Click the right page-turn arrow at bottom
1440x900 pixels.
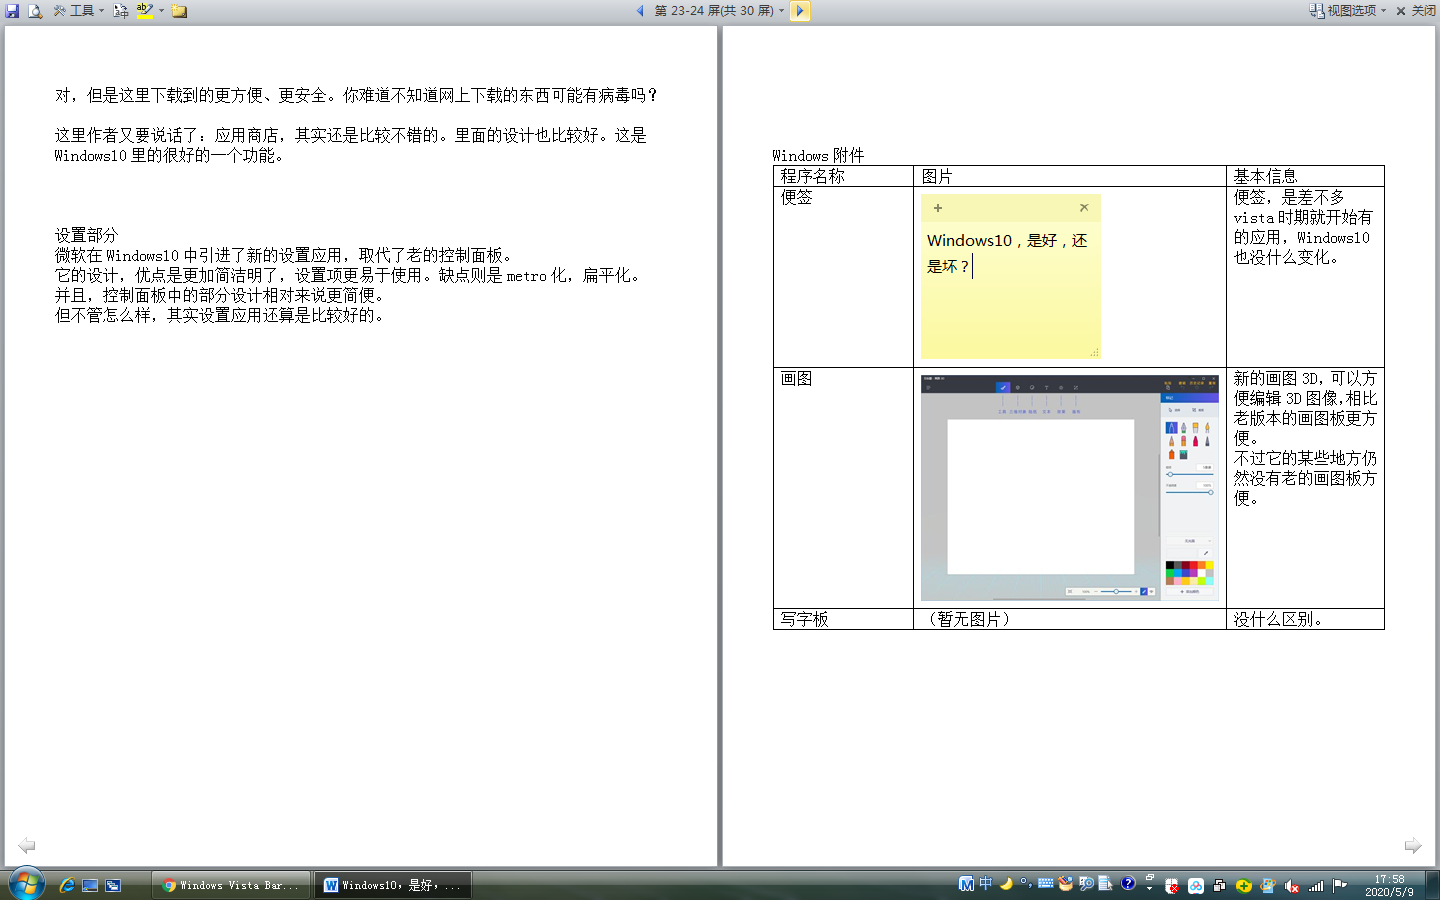1412,846
